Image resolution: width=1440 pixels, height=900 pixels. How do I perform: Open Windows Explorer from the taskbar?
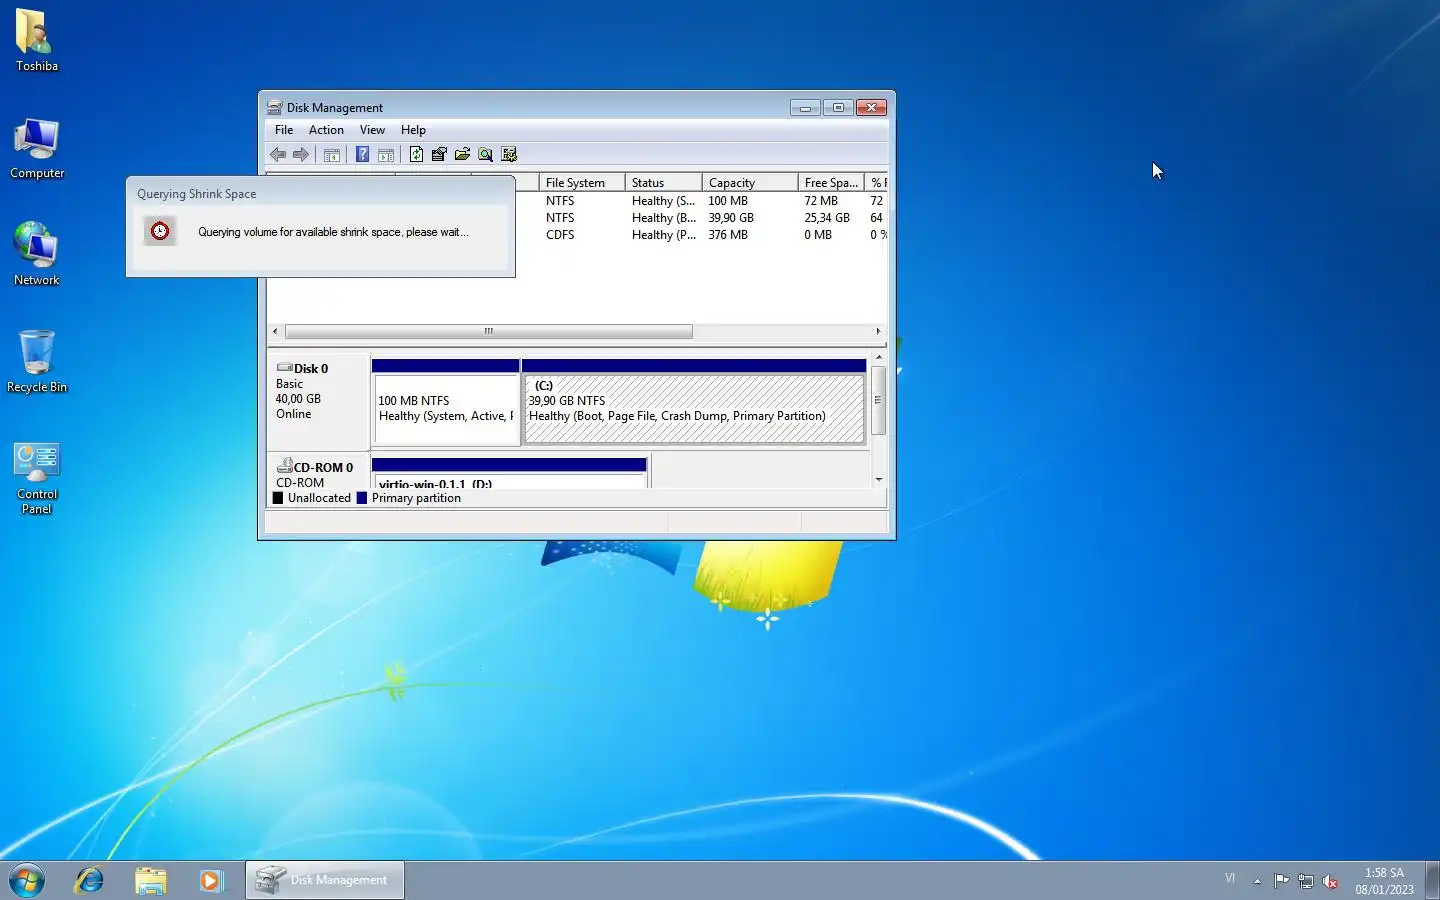150,880
